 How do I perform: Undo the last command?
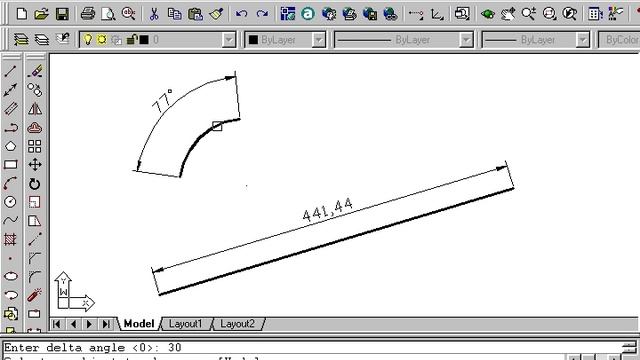[x=241, y=14]
